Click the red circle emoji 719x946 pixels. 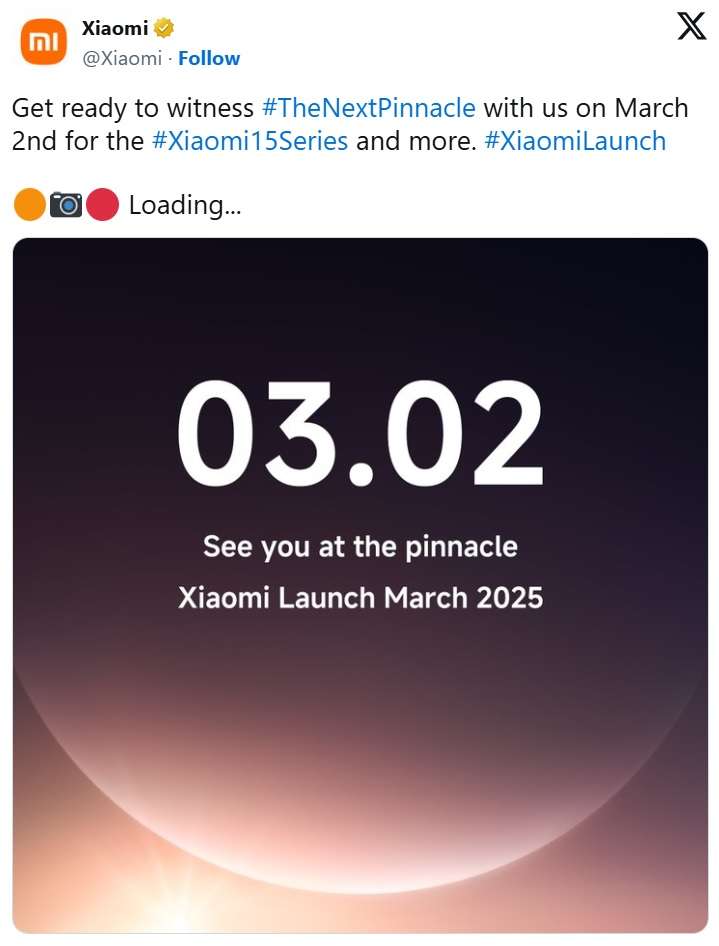(102, 205)
